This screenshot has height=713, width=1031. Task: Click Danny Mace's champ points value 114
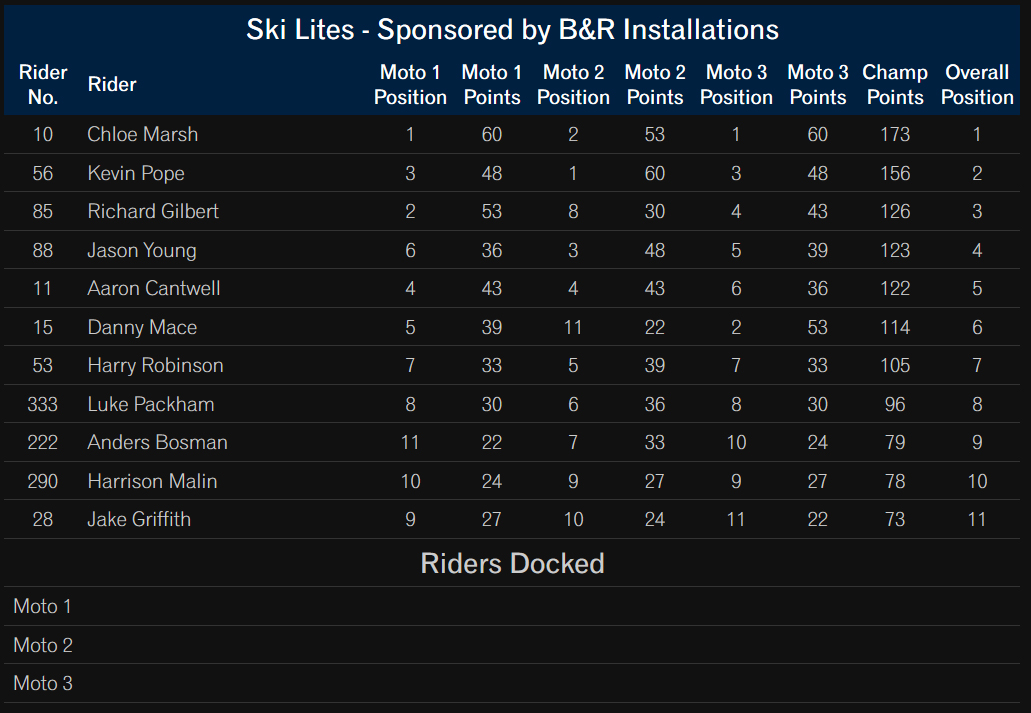pos(895,327)
